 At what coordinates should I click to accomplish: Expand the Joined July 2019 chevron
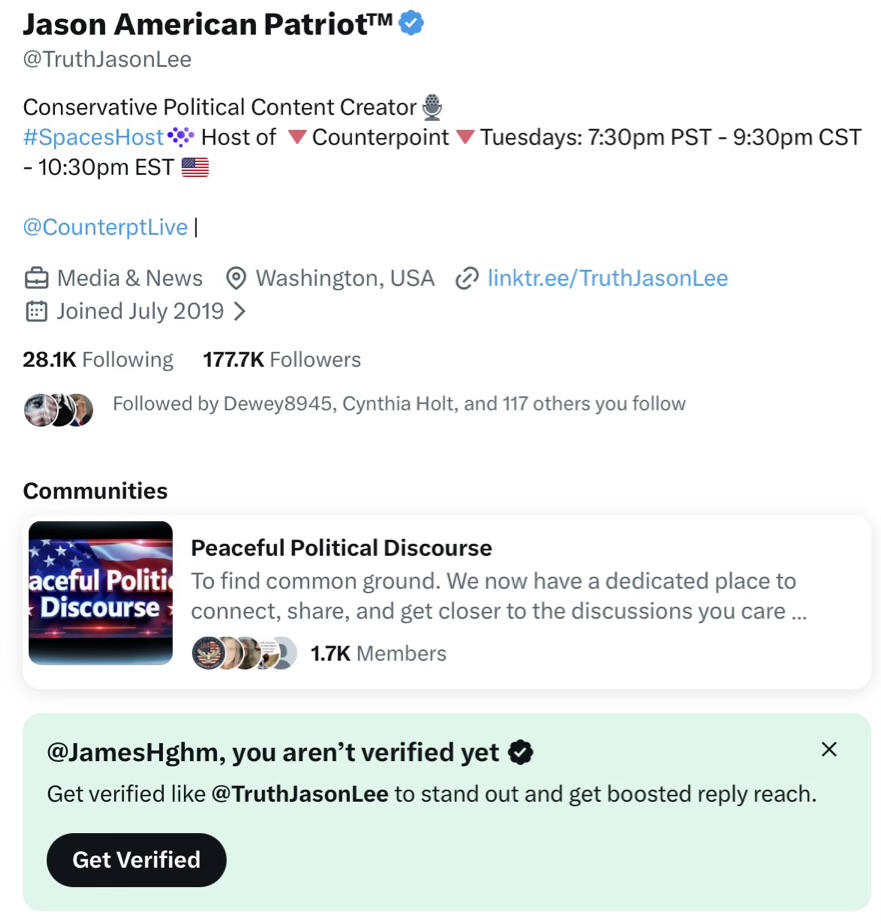click(239, 311)
